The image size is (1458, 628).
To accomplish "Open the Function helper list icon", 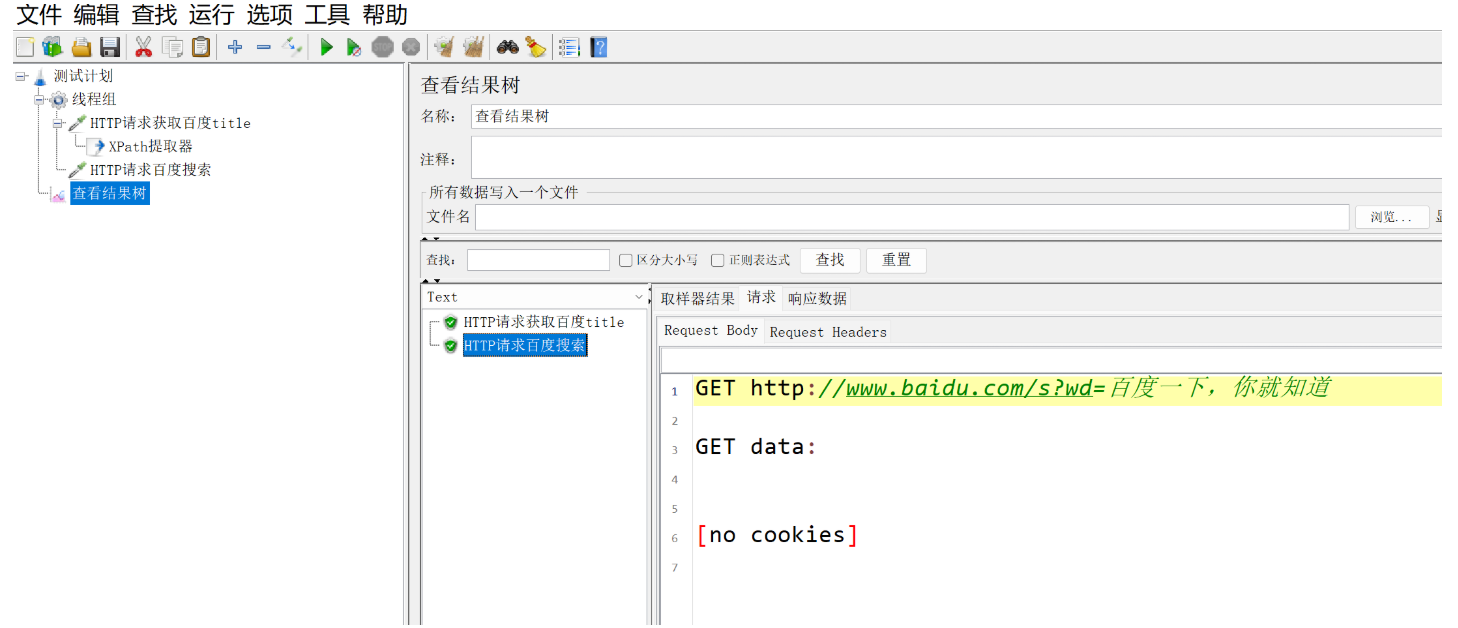I will click(x=569, y=47).
